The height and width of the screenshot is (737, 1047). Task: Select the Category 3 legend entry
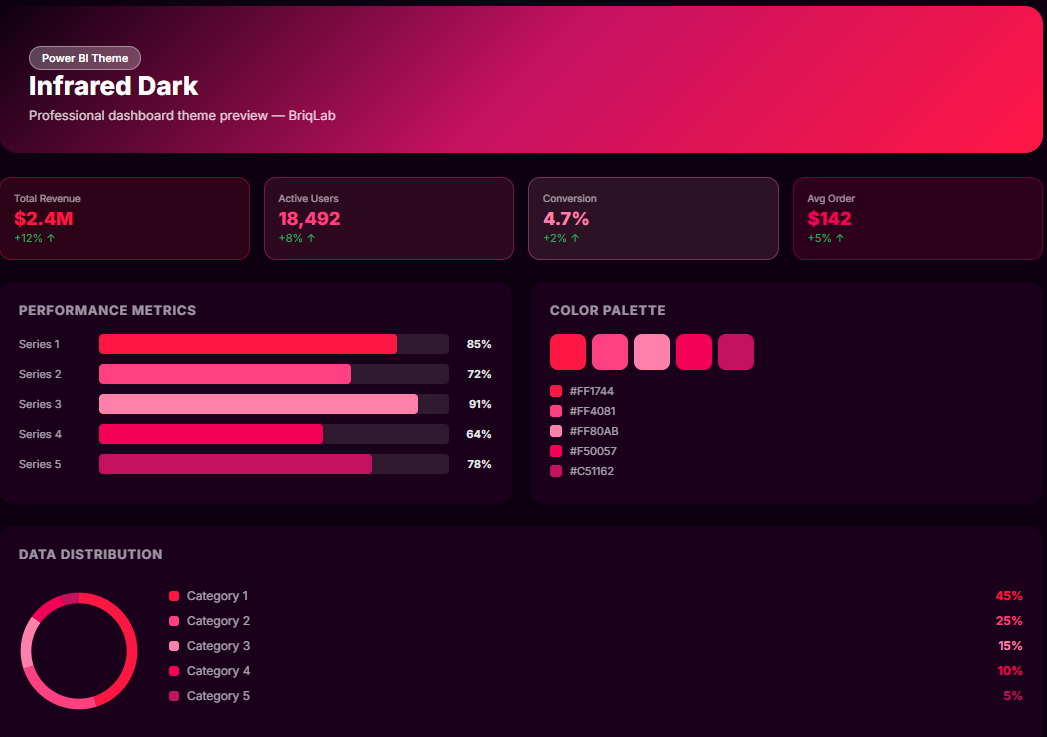pos(218,646)
